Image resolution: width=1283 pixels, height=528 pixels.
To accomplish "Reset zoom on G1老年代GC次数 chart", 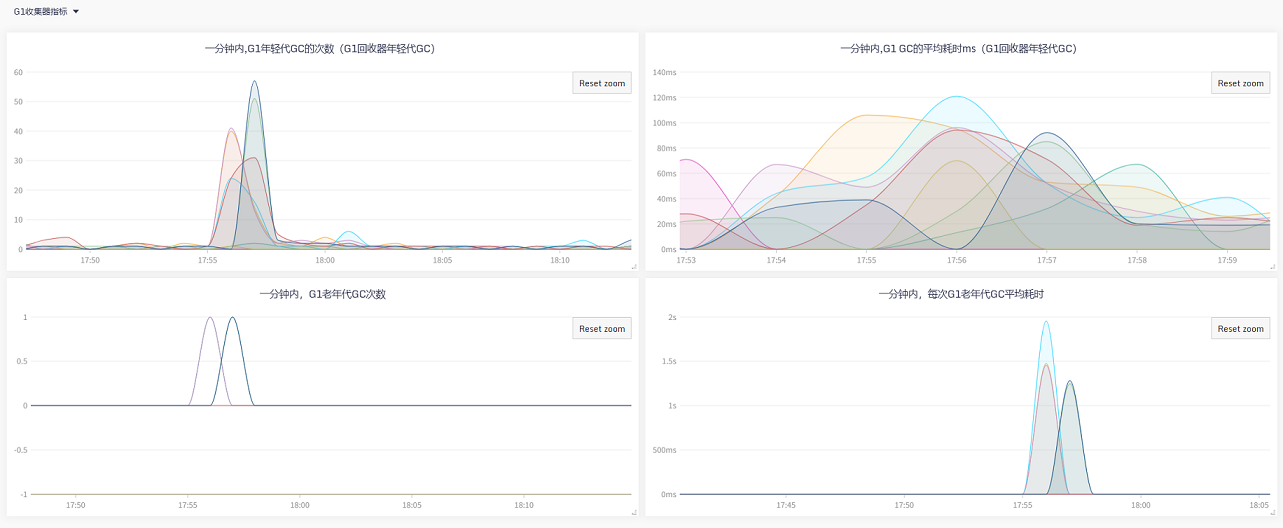I will point(601,328).
